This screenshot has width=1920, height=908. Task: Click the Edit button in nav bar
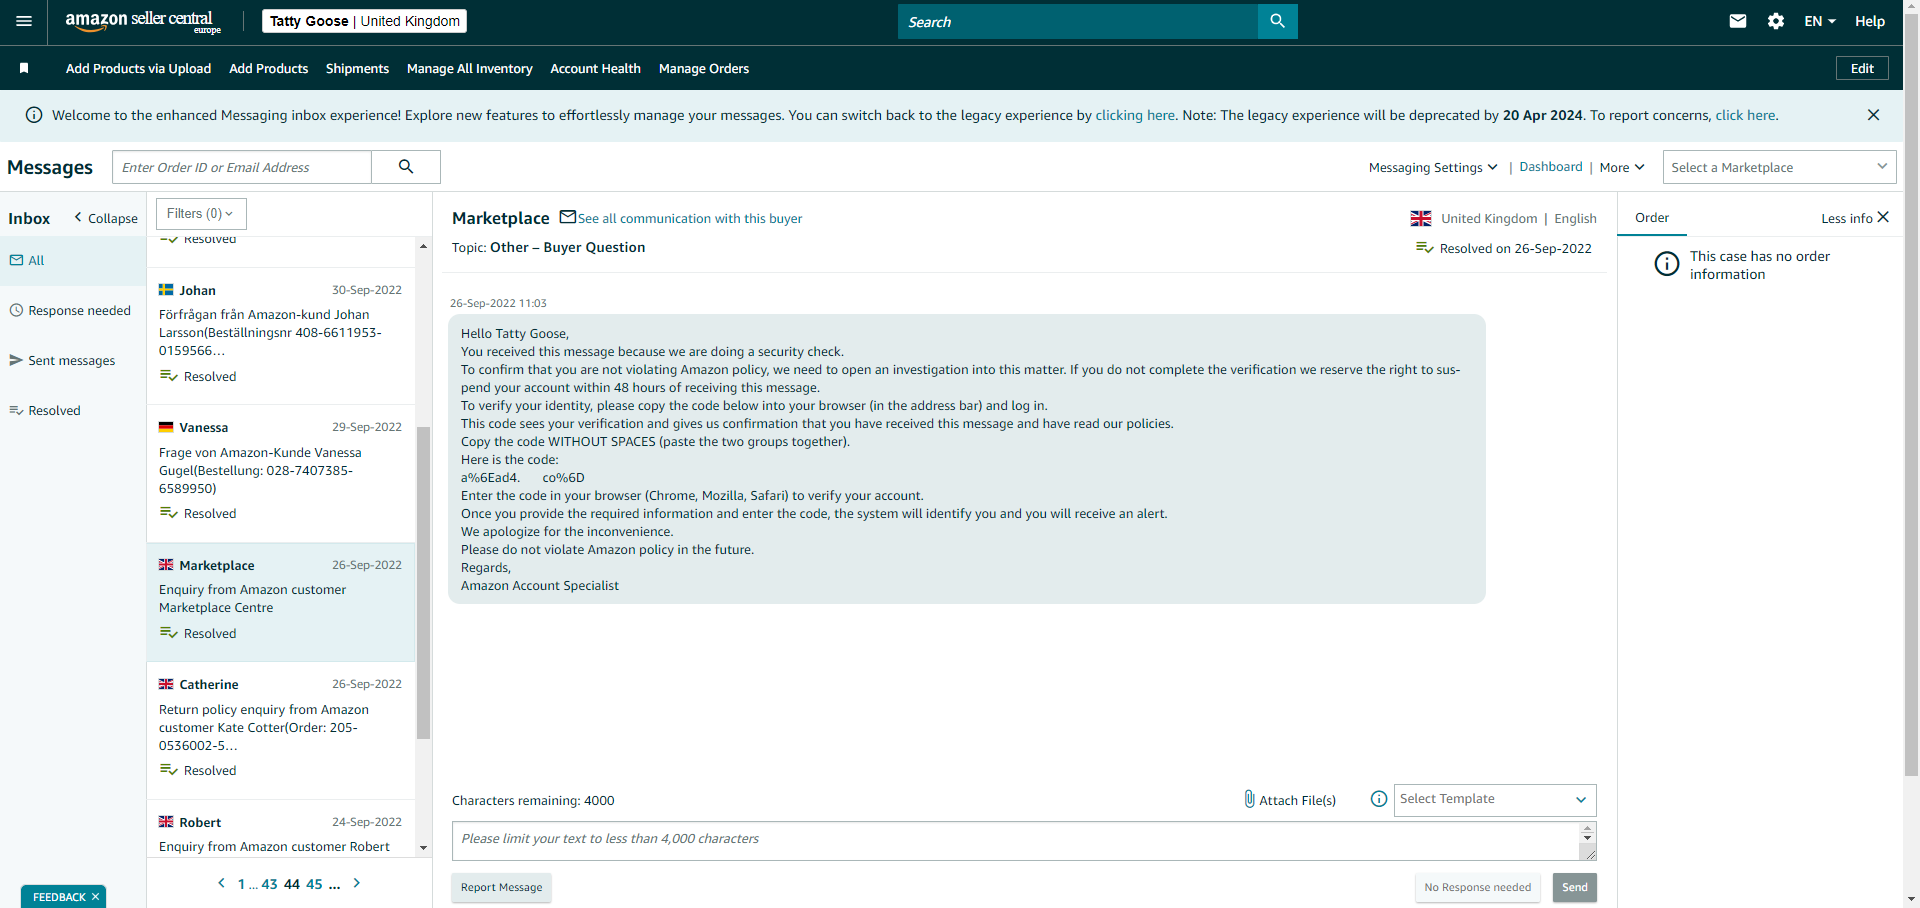click(x=1862, y=68)
